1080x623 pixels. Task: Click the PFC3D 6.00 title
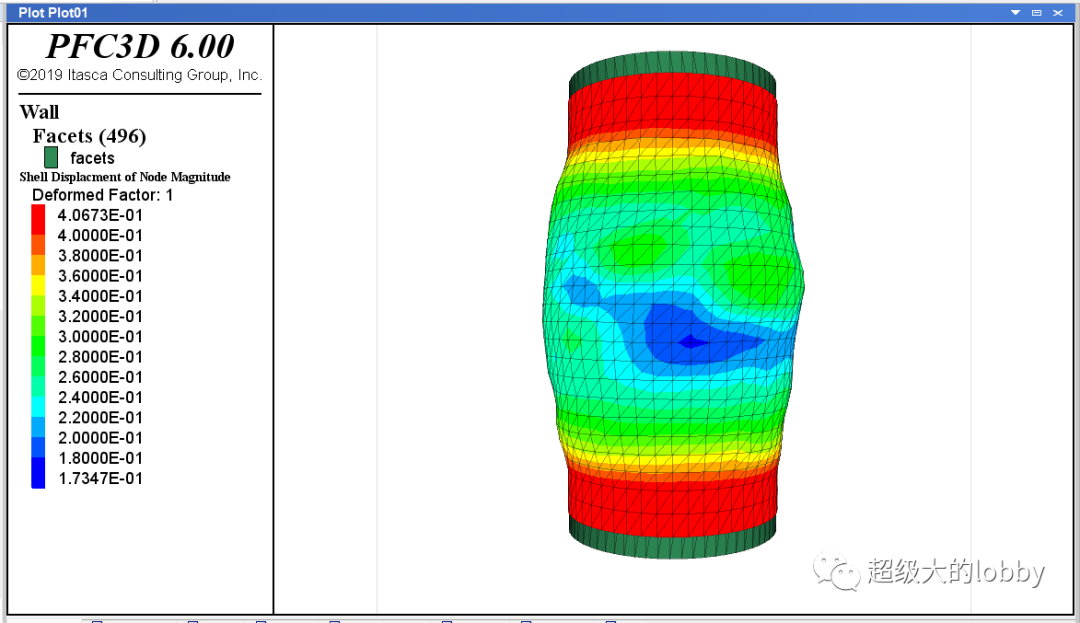coord(141,46)
